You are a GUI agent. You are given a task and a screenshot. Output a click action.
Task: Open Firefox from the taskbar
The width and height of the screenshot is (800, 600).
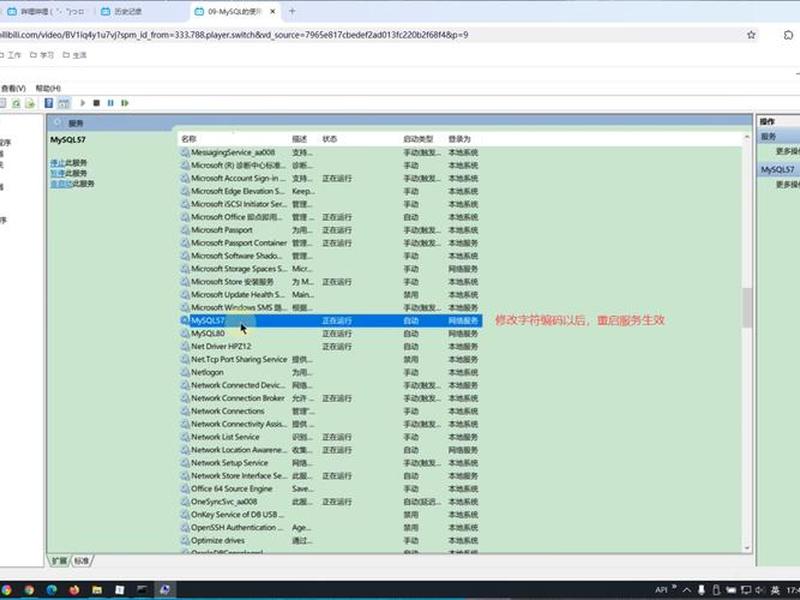74,590
